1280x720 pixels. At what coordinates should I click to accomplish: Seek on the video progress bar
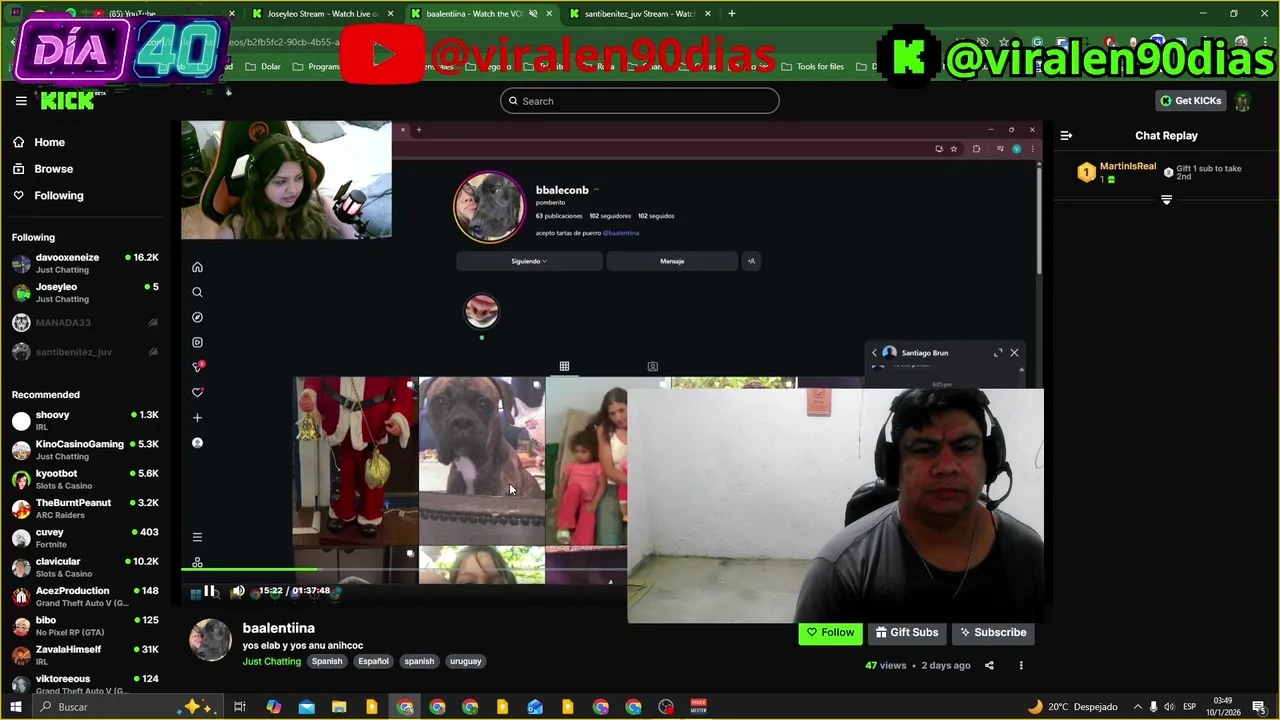pyautogui.click(x=404, y=570)
